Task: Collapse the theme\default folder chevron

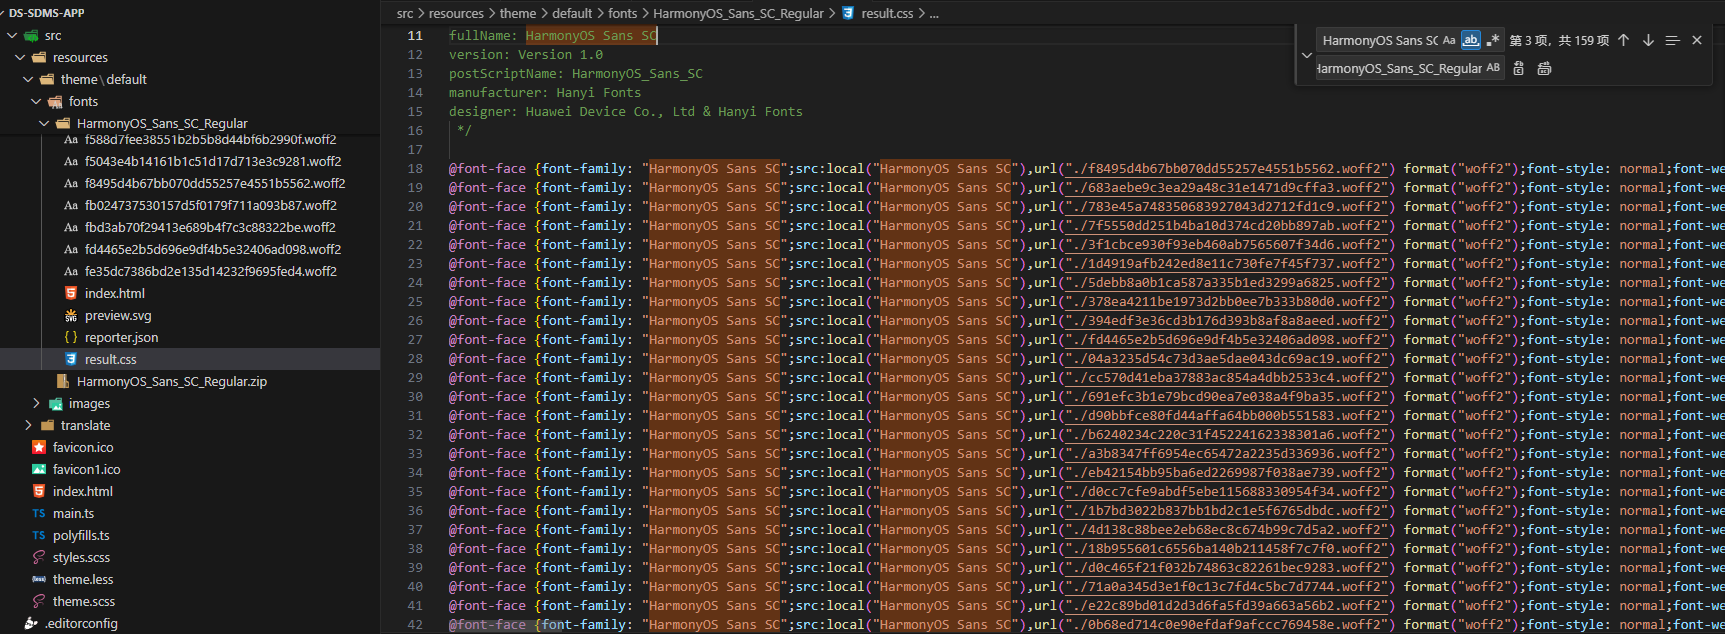Action: pos(28,79)
